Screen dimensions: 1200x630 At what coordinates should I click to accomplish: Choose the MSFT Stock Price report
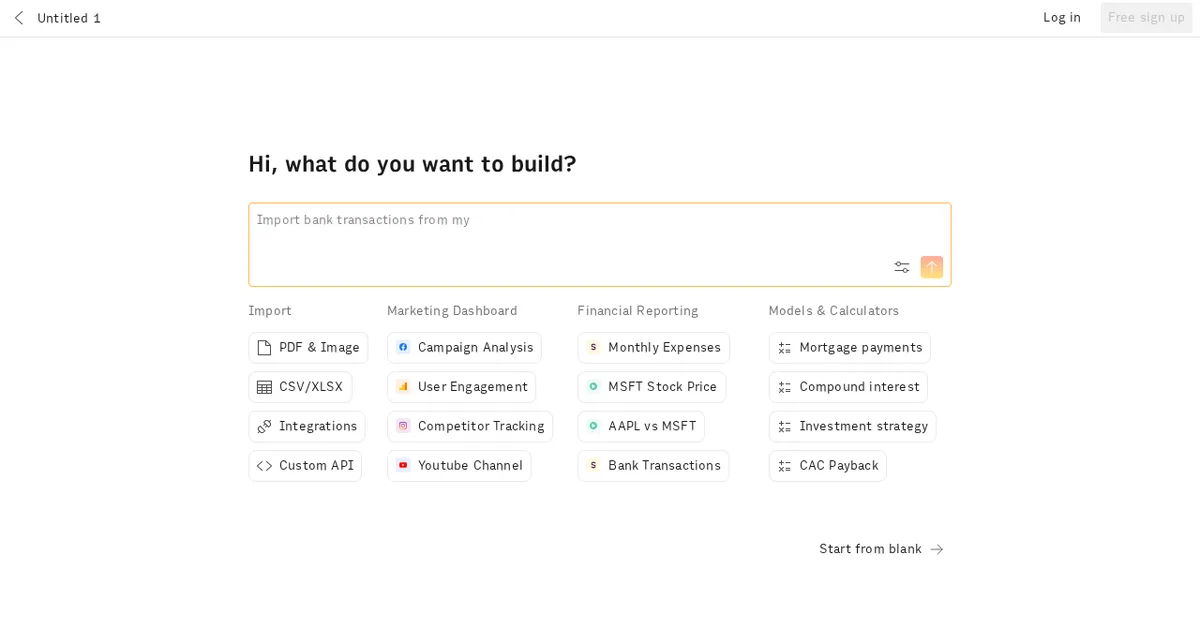652,387
